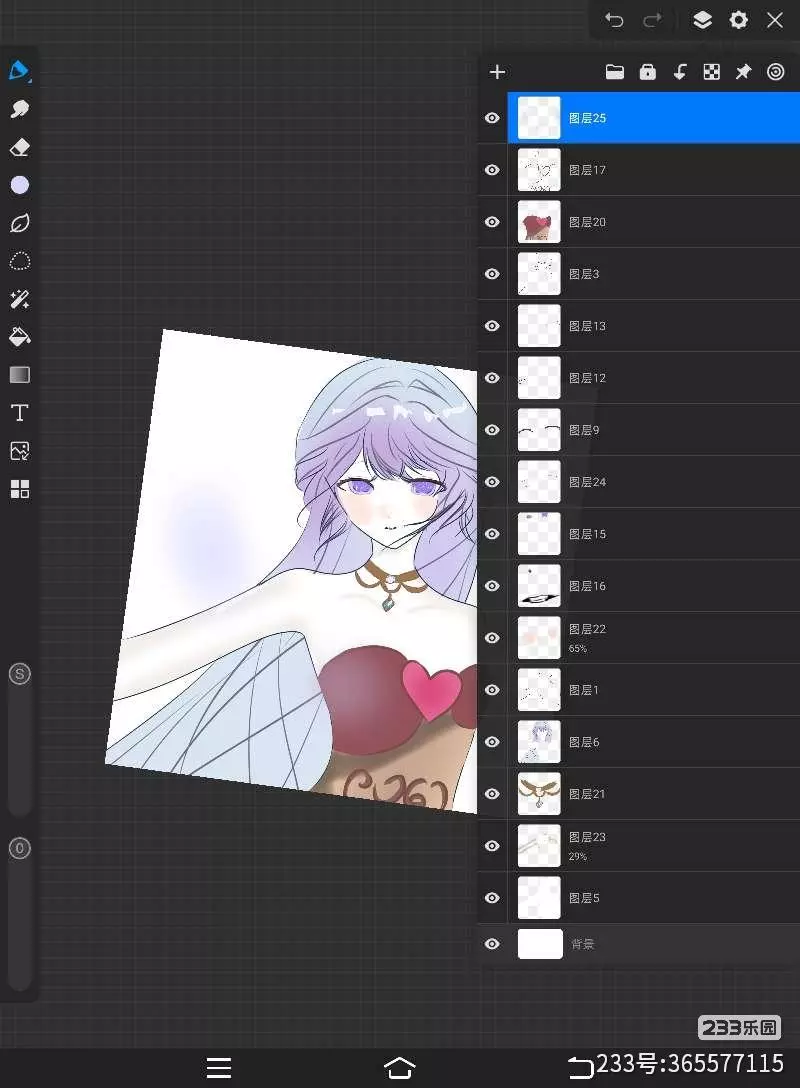The height and width of the screenshot is (1088, 800).
Task: Select the Smudge tool
Action: tap(19, 109)
